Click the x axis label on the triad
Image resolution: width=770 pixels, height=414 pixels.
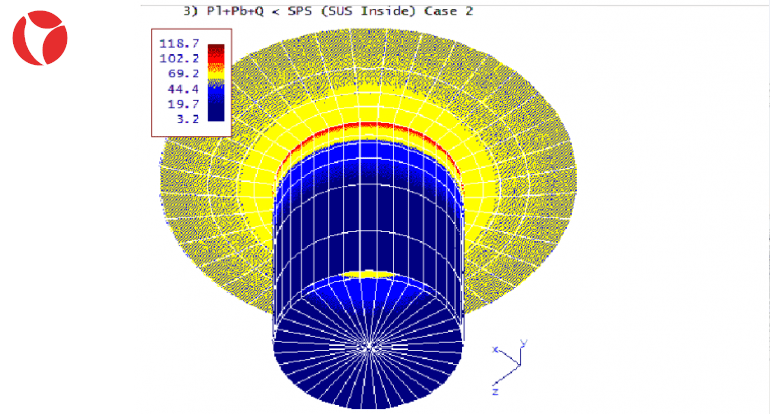pyautogui.click(x=495, y=350)
